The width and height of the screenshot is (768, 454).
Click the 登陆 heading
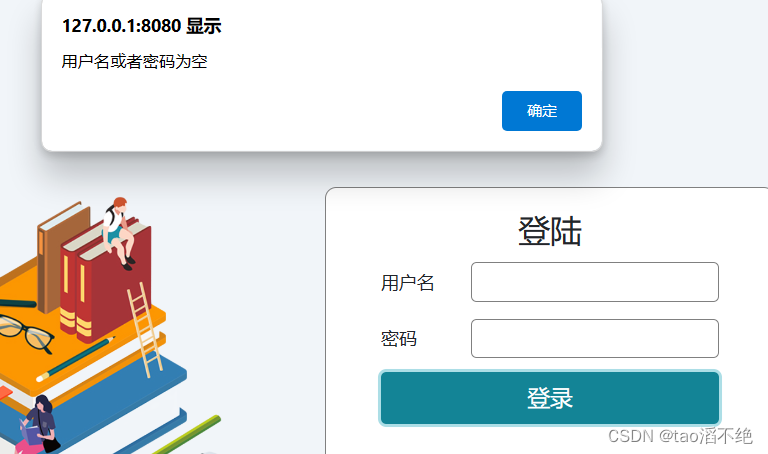pos(550,231)
